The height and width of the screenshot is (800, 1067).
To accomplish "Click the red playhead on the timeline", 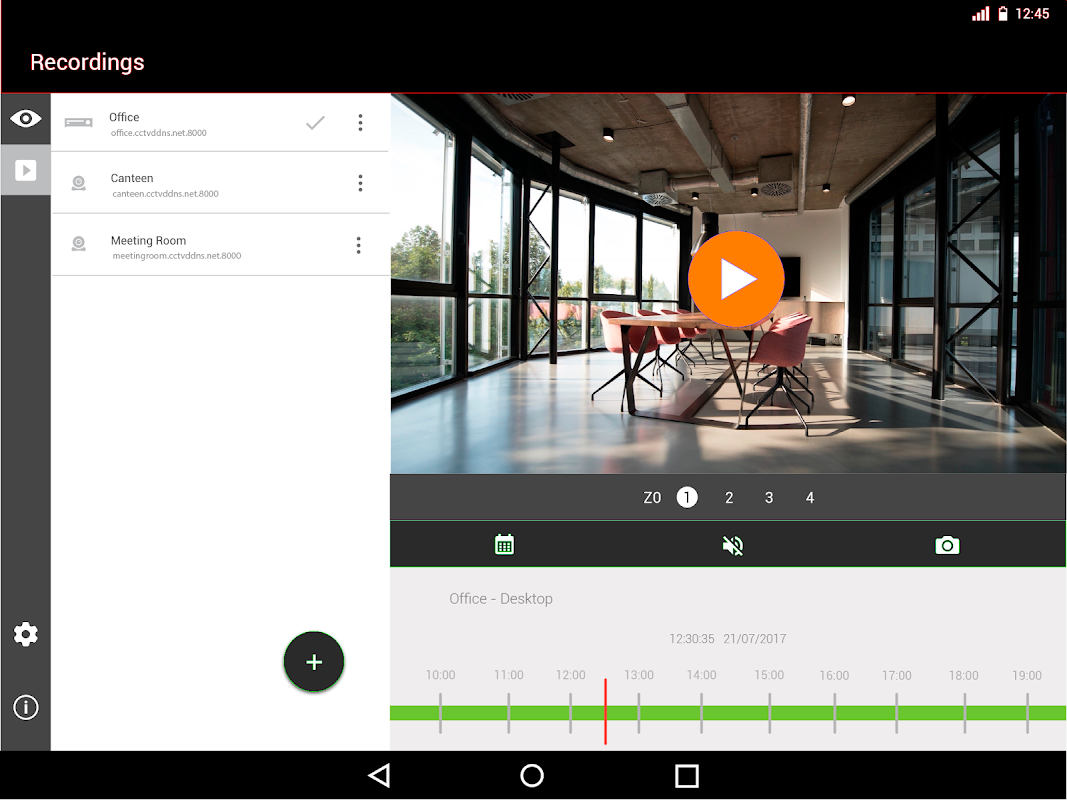I will (x=606, y=712).
